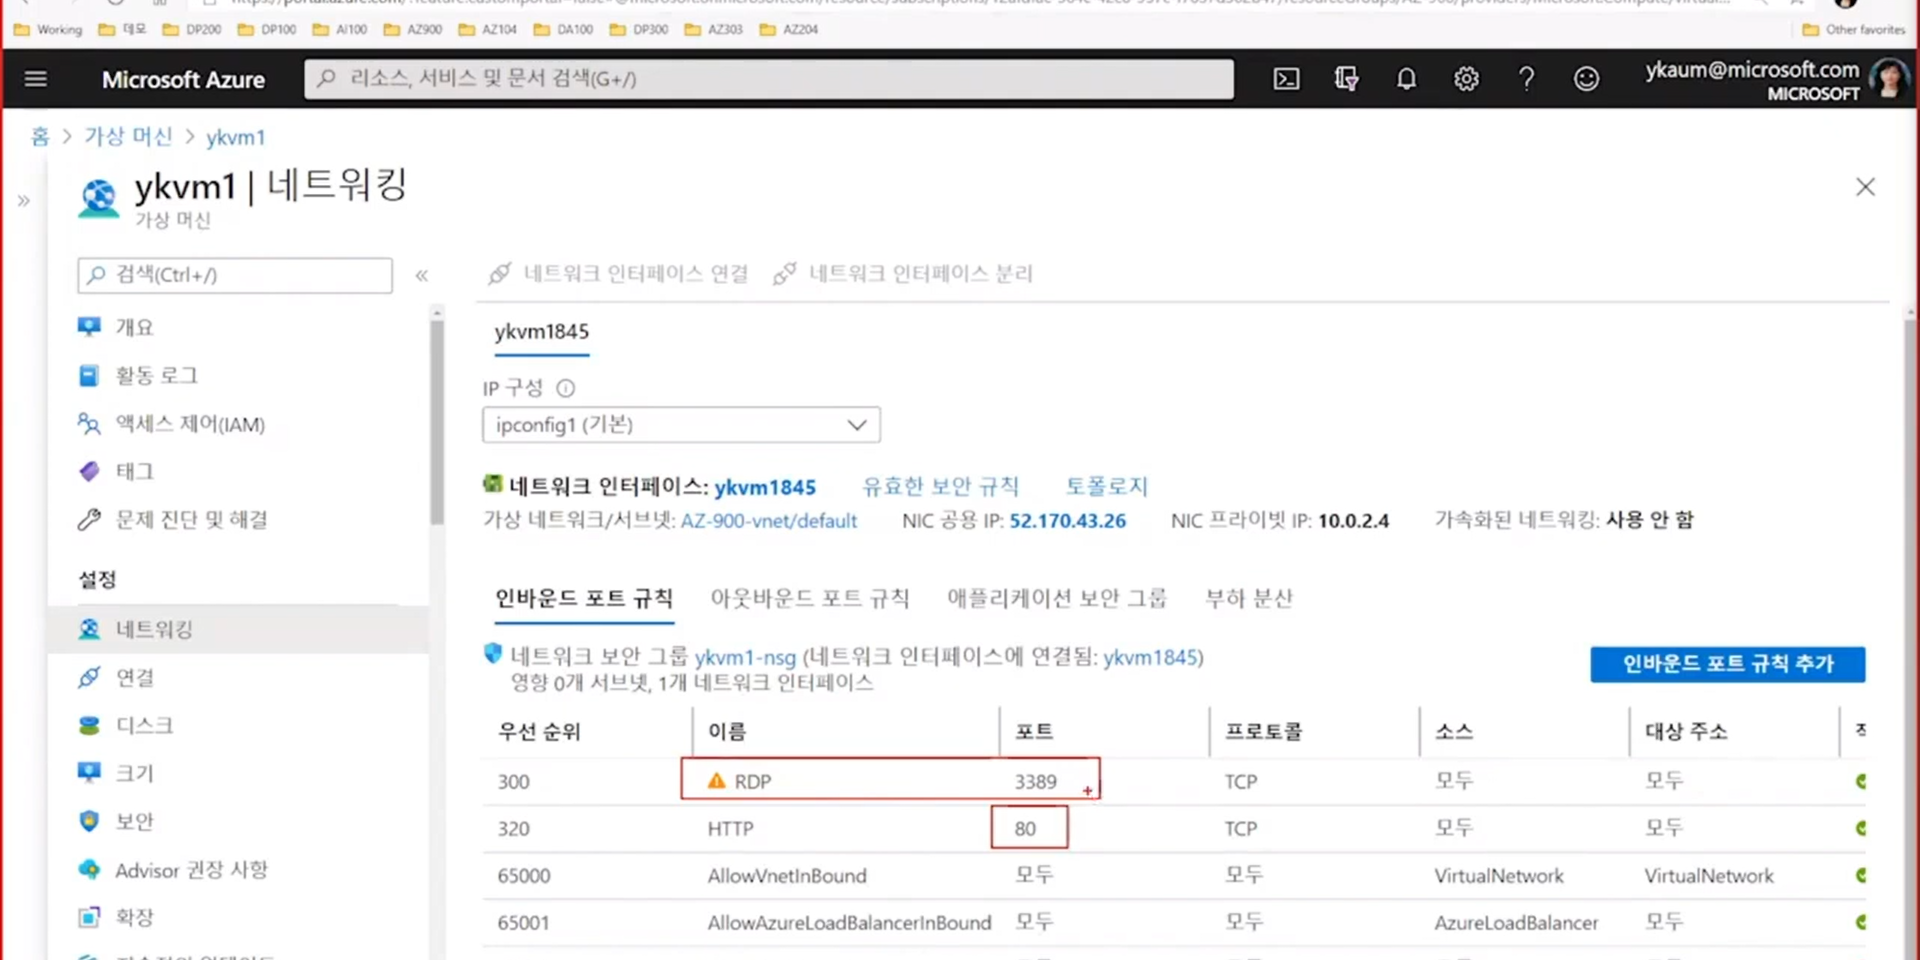Click the ykvm1845 link in NSG description

click(x=1150, y=657)
